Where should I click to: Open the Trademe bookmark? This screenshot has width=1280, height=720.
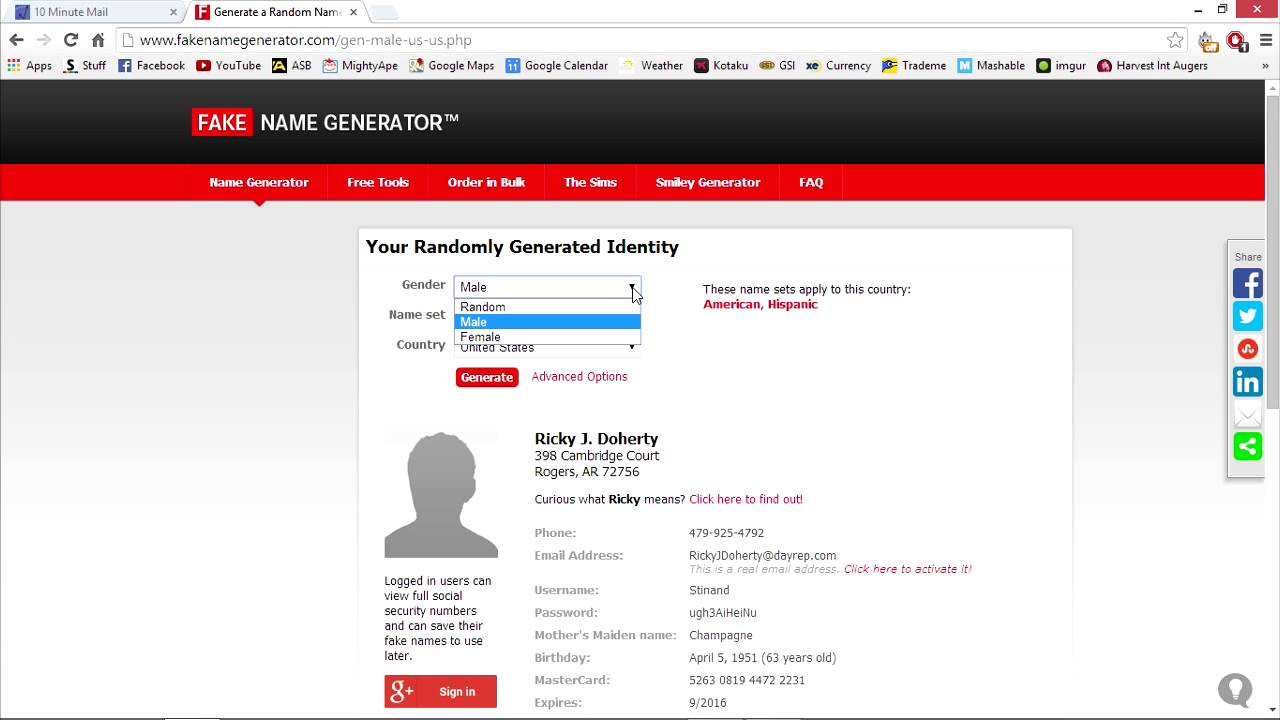coord(914,65)
